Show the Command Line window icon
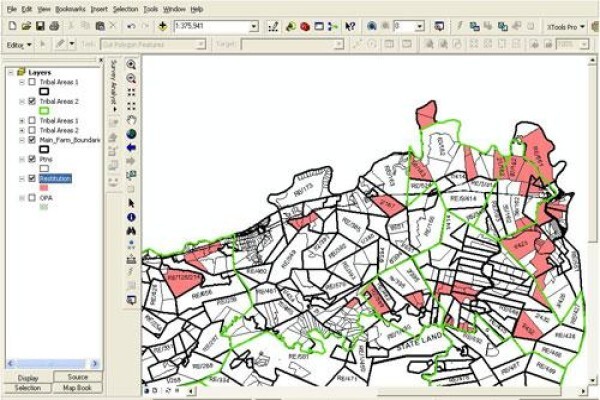The width and height of the screenshot is (600, 400). pos(319,26)
